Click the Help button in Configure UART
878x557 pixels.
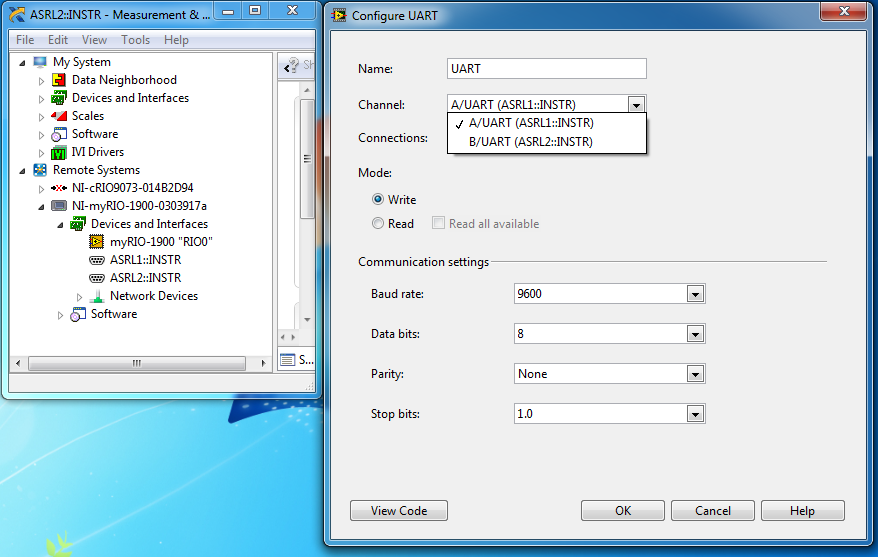pyautogui.click(x=802, y=511)
